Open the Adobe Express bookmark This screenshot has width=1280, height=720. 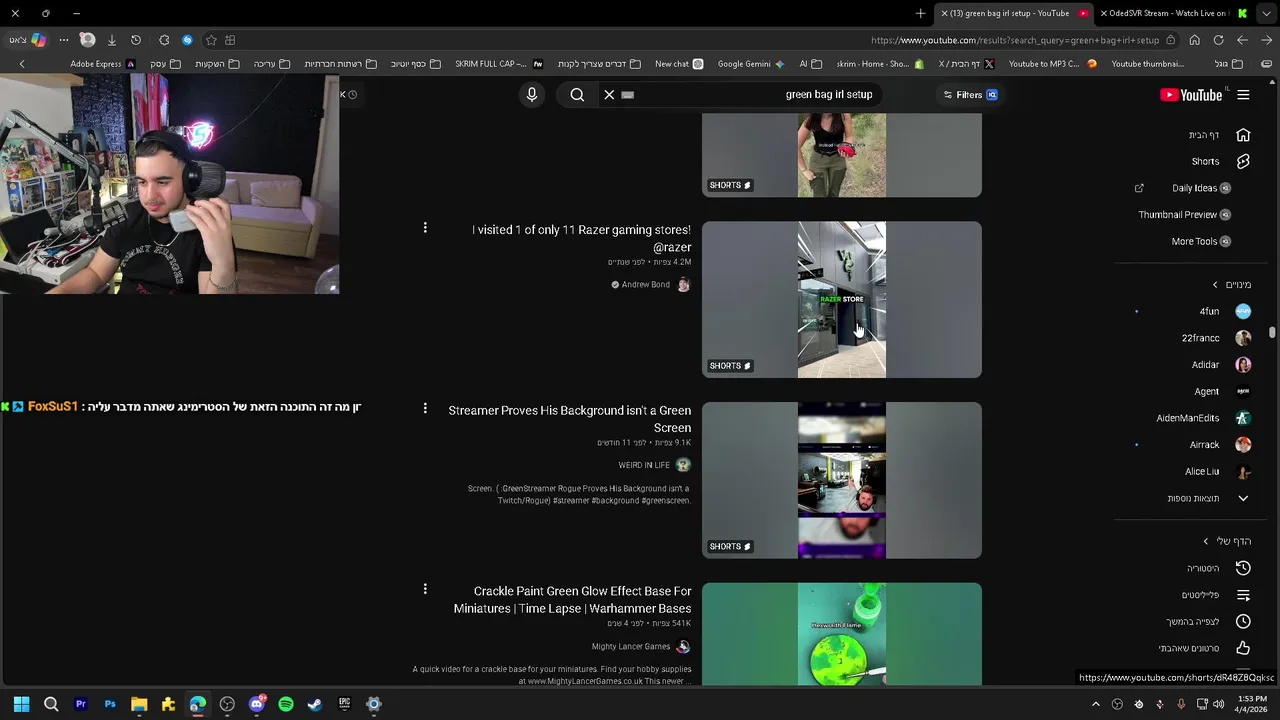coord(103,64)
